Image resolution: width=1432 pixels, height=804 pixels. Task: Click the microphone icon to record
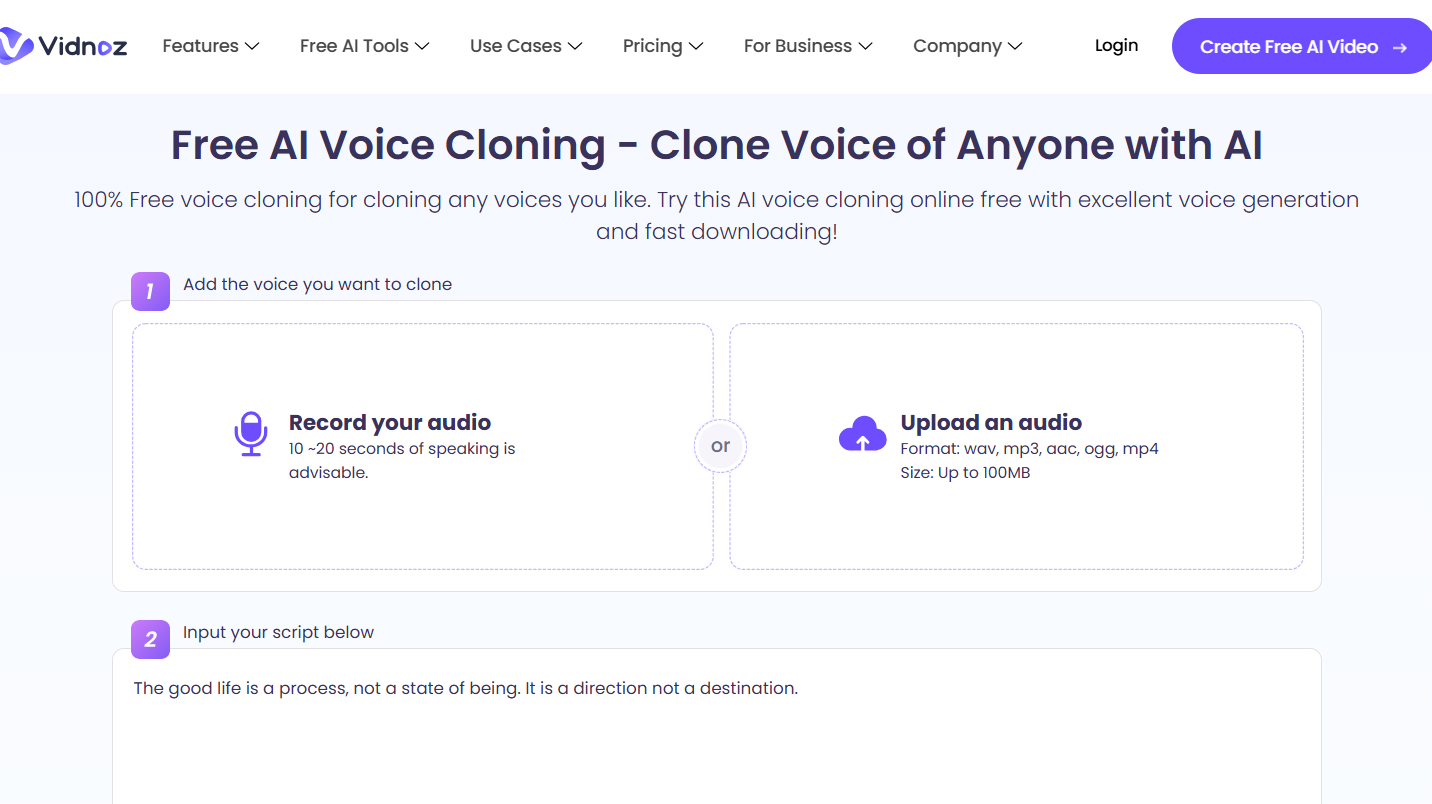click(x=251, y=434)
